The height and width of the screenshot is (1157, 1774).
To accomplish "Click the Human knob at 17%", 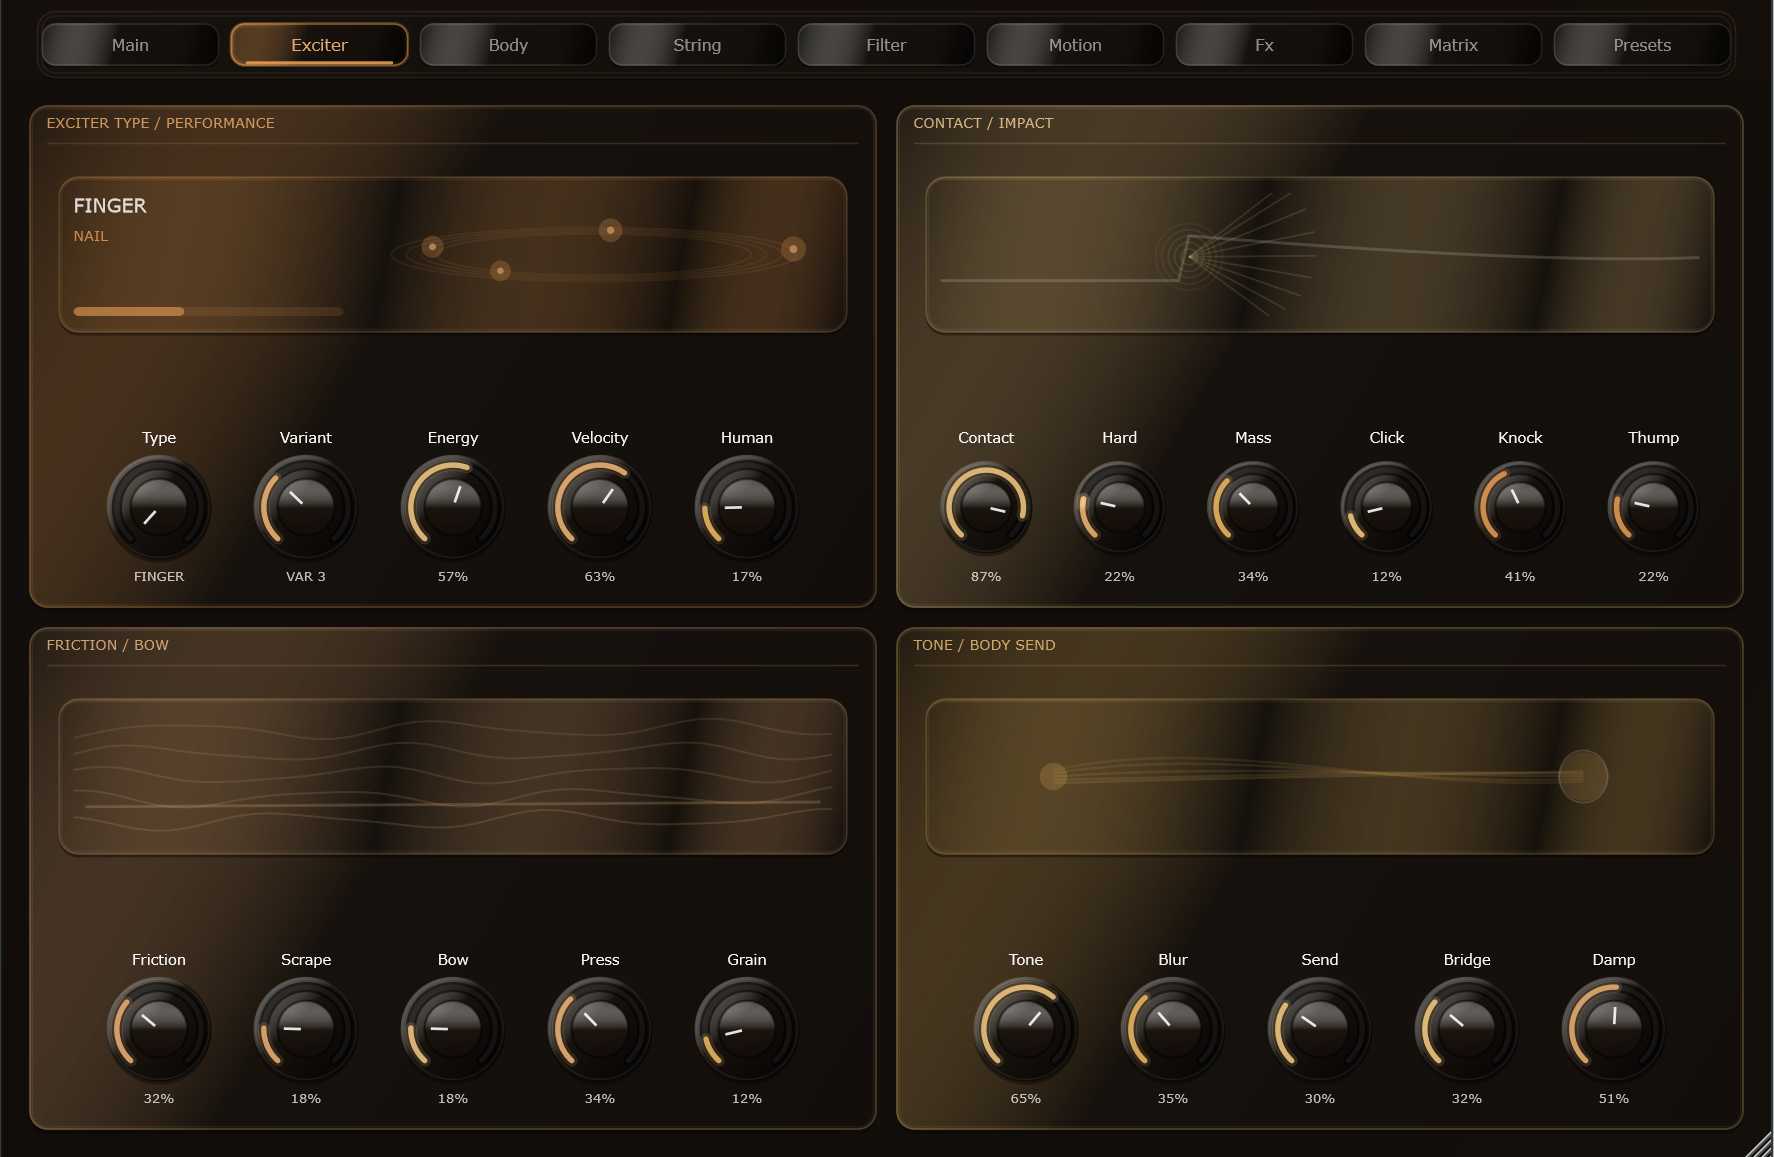I will coord(747,507).
